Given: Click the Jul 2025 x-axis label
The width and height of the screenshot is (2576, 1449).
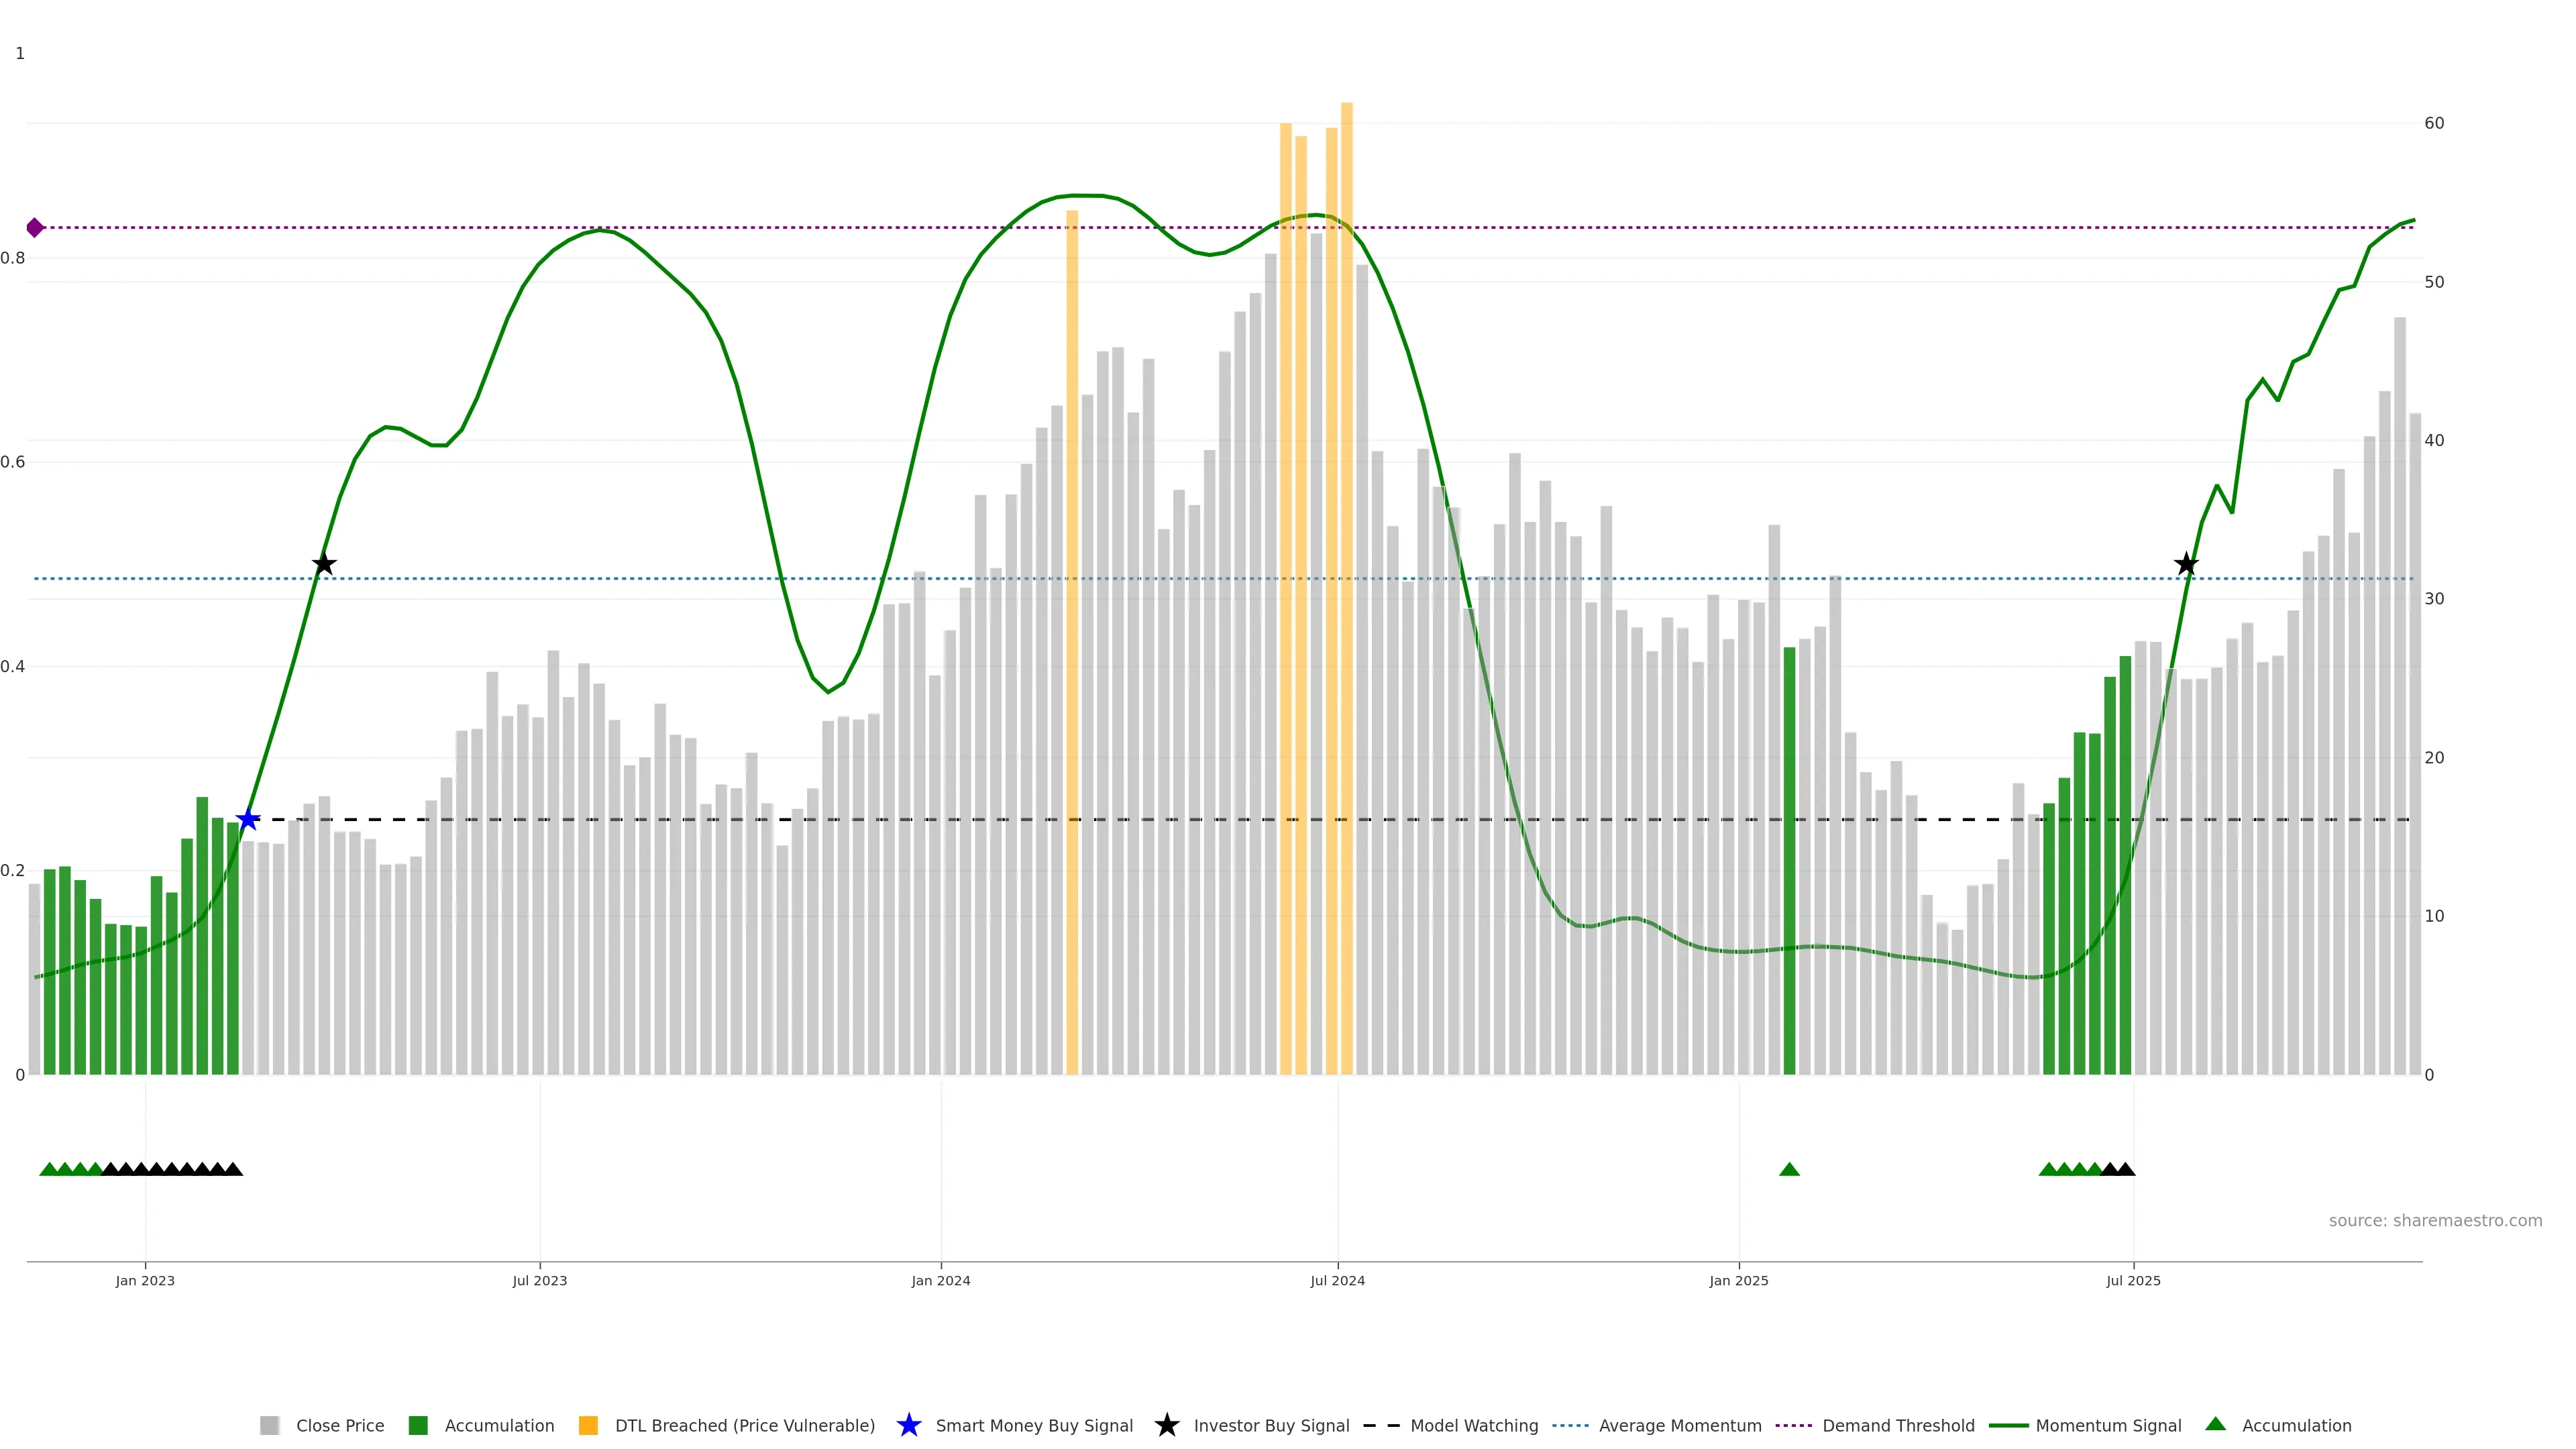Looking at the screenshot, I should click(x=2133, y=1280).
